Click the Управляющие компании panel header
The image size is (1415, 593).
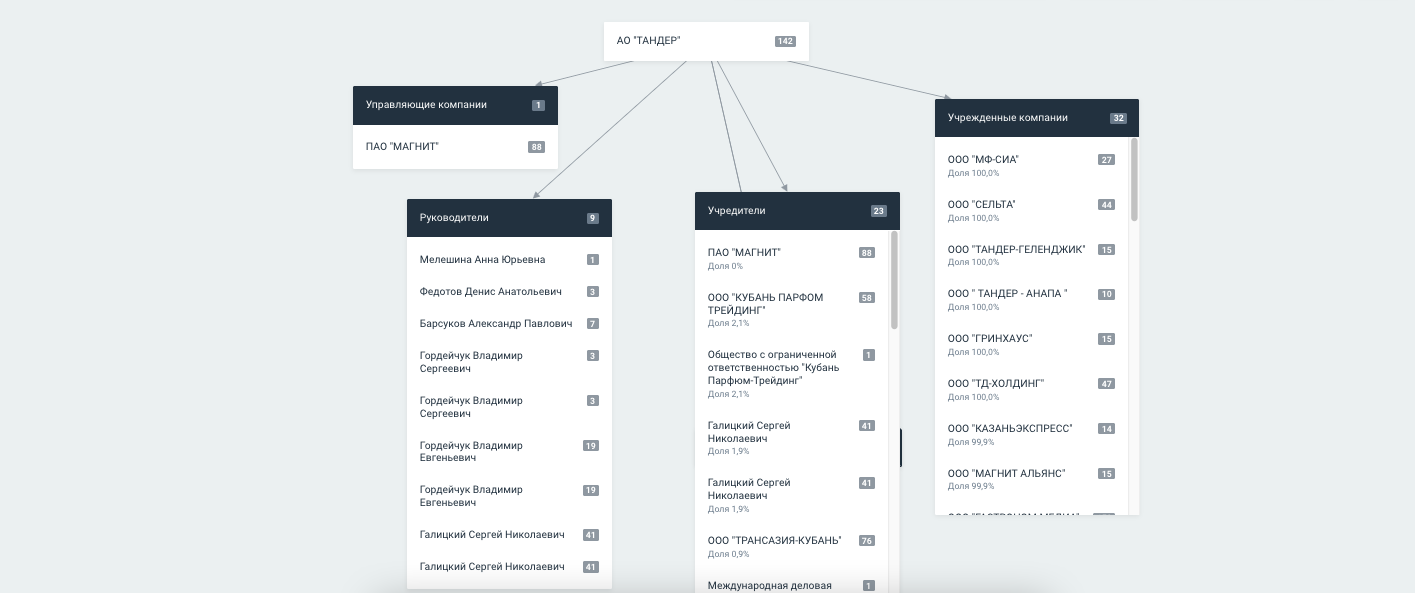point(455,105)
